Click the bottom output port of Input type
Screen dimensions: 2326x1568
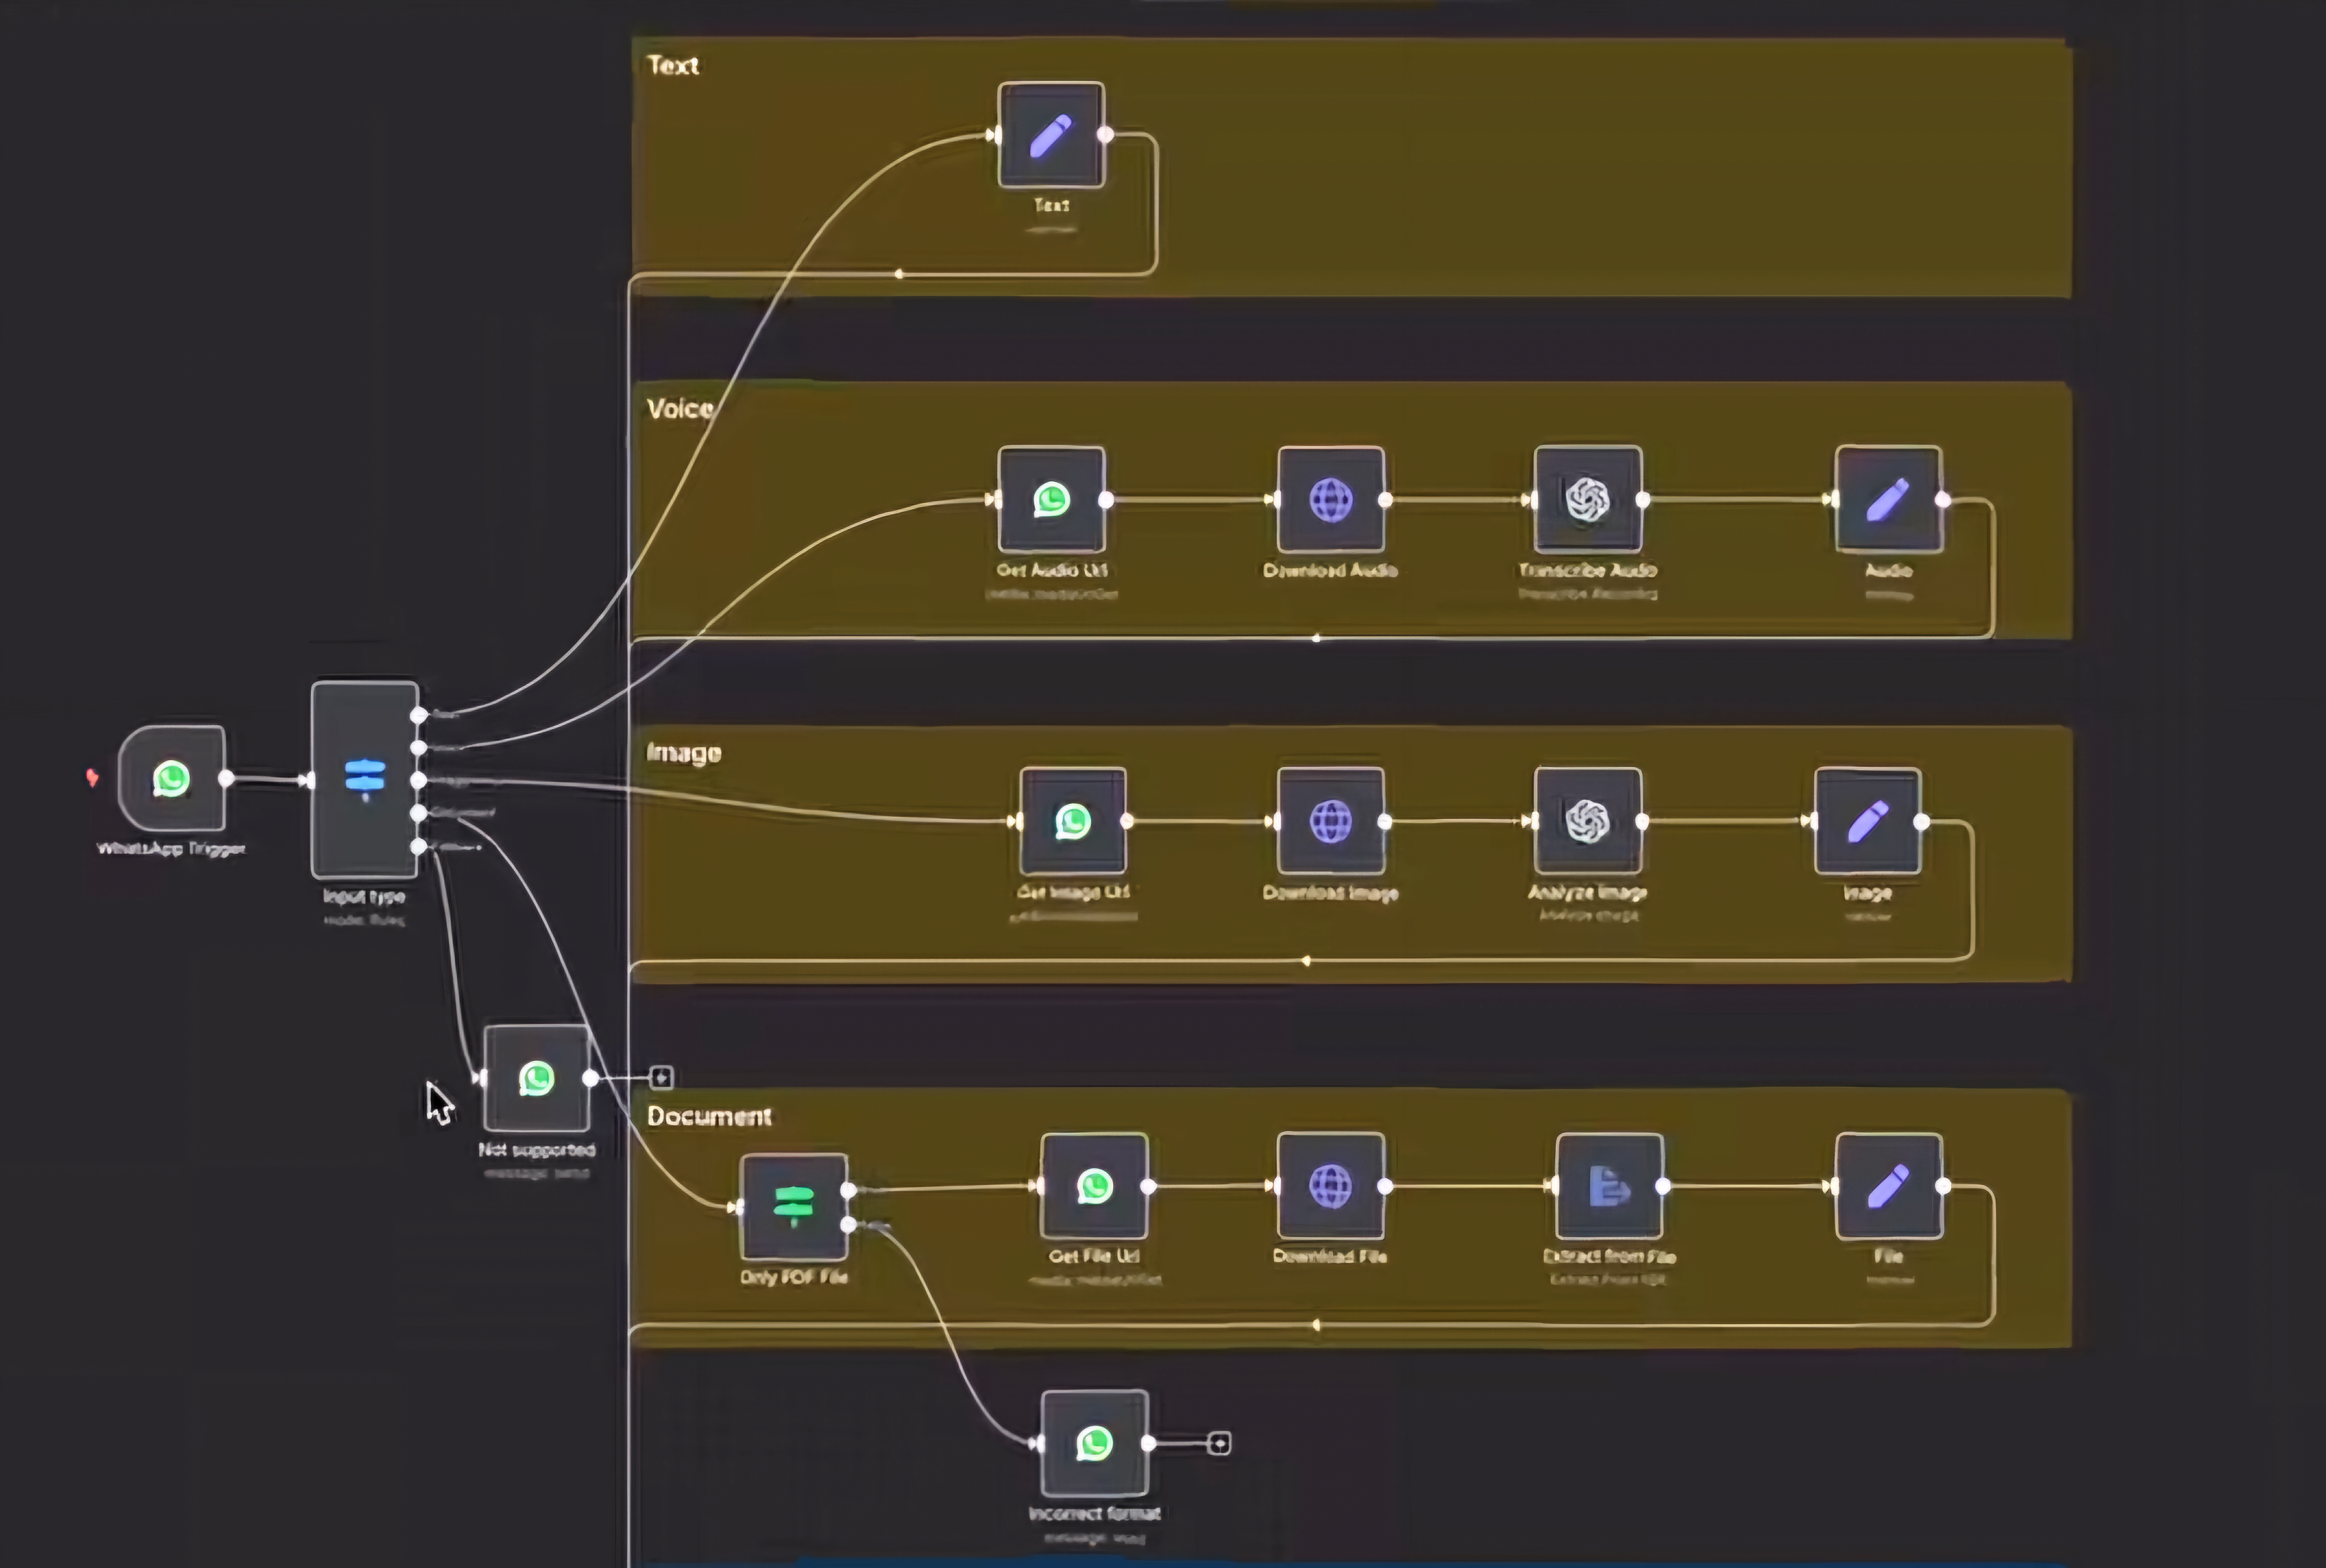419,846
